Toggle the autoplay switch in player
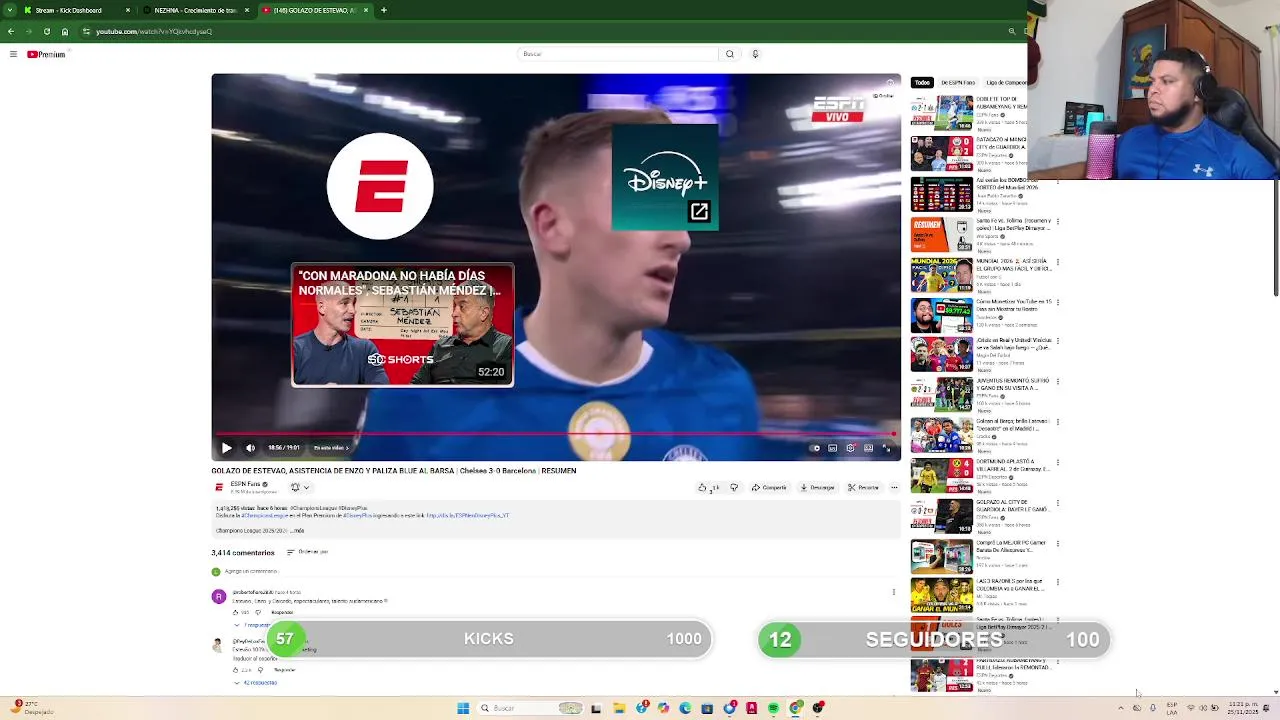Screen dimensions: 1280x720 (x=815, y=448)
